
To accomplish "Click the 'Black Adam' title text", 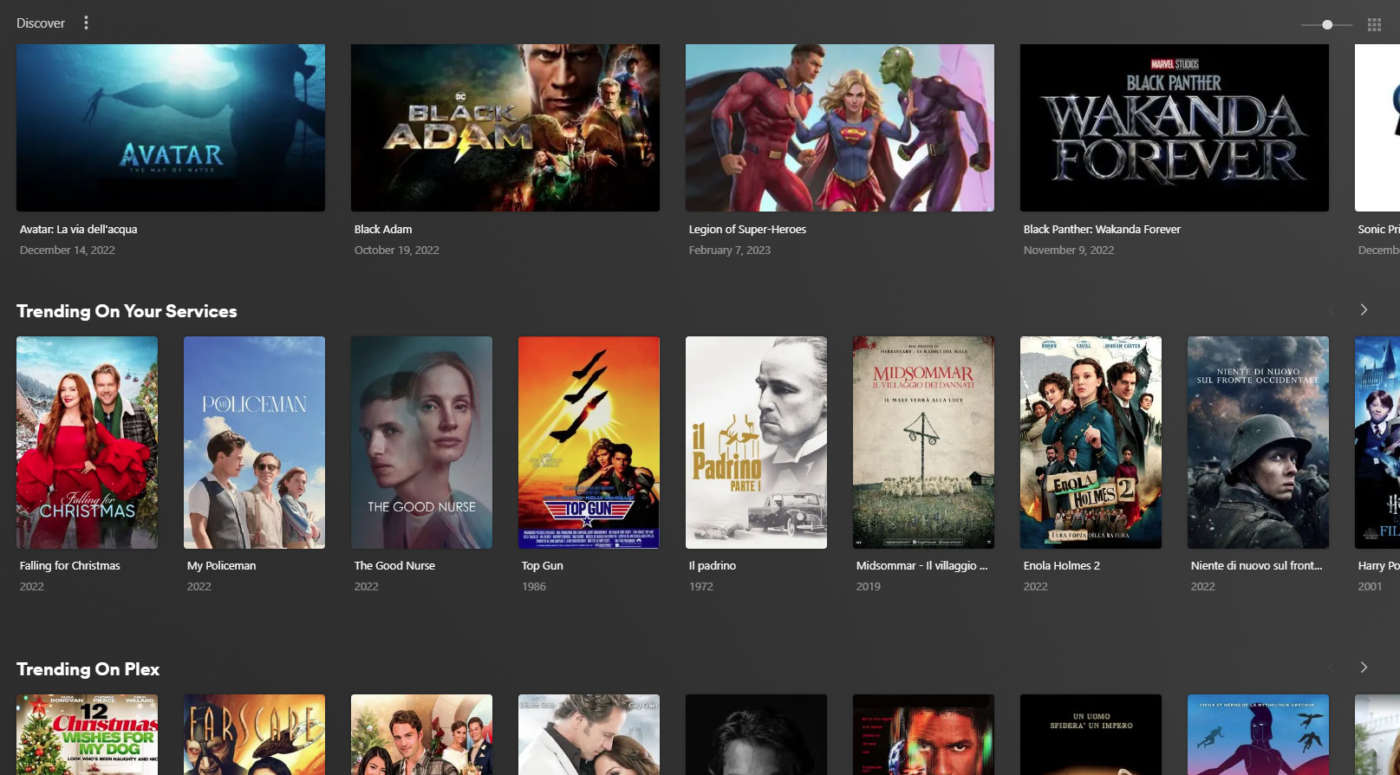I will click(x=383, y=229).
